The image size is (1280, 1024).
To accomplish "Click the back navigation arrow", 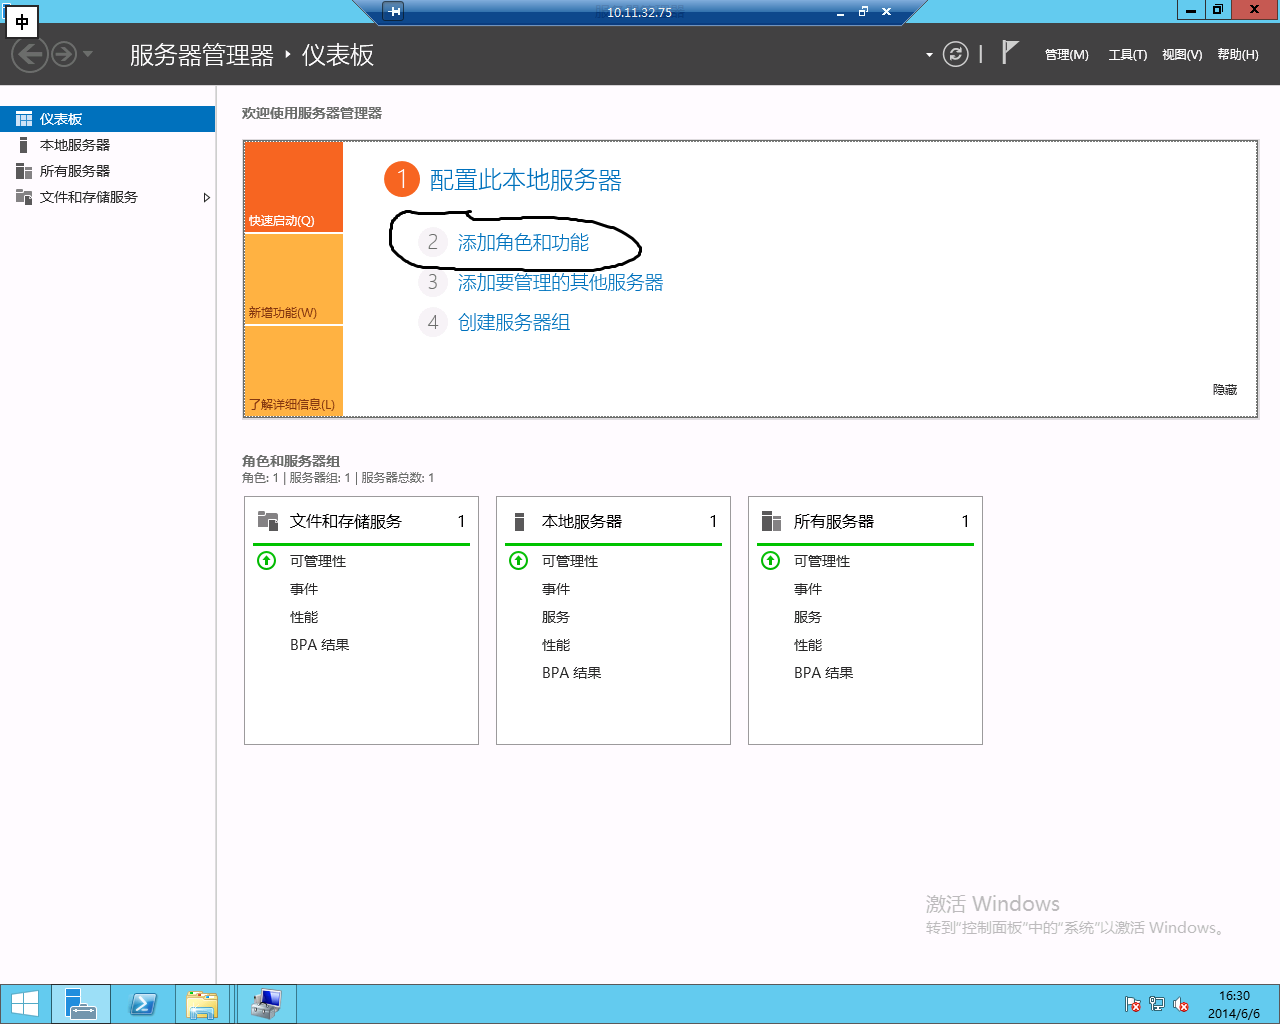I will [30, 54].
